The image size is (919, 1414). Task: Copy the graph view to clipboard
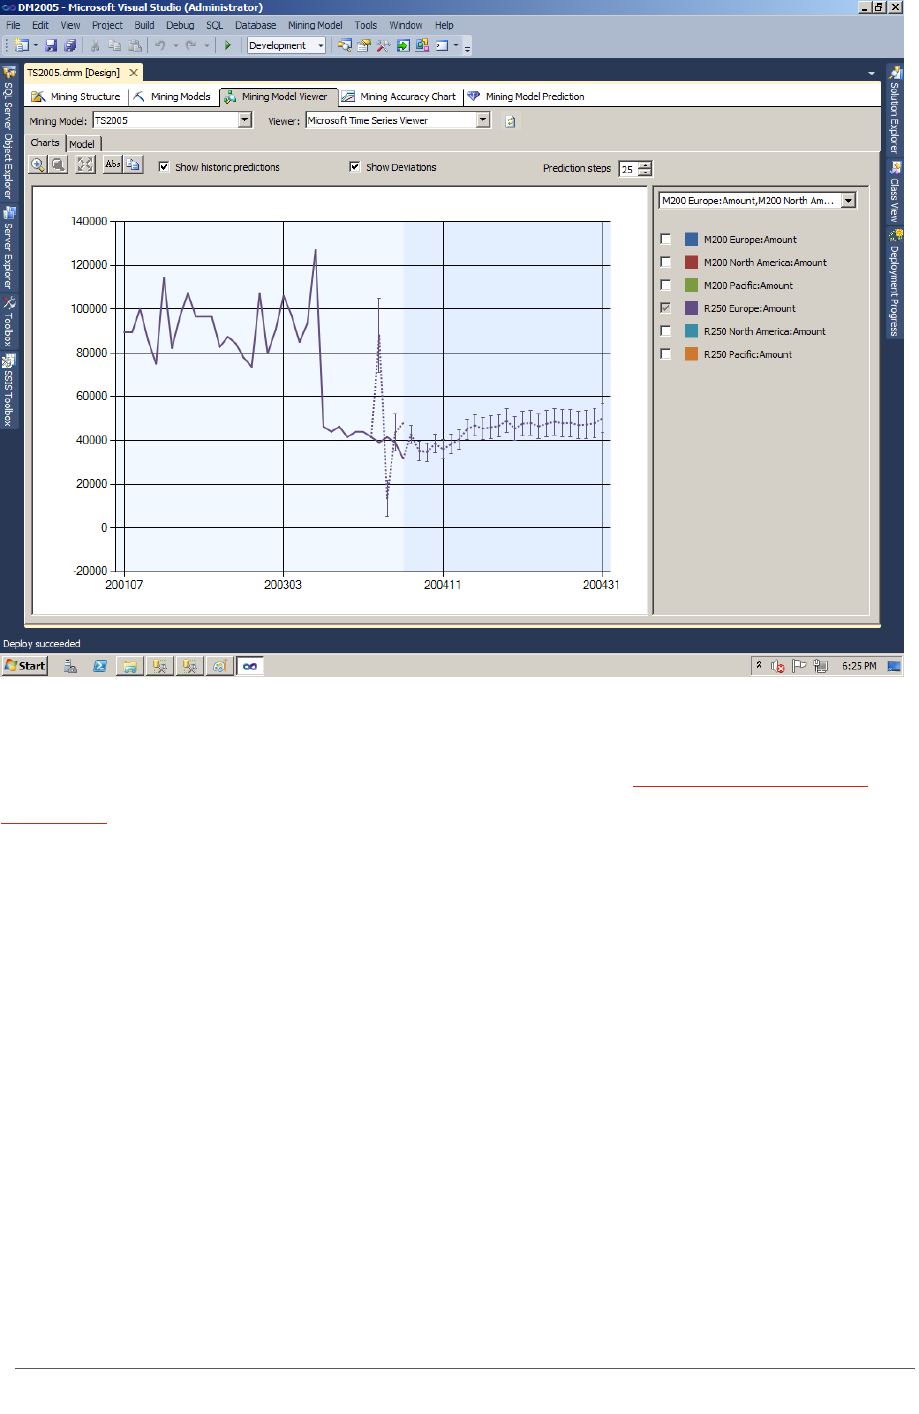(134, 165)
